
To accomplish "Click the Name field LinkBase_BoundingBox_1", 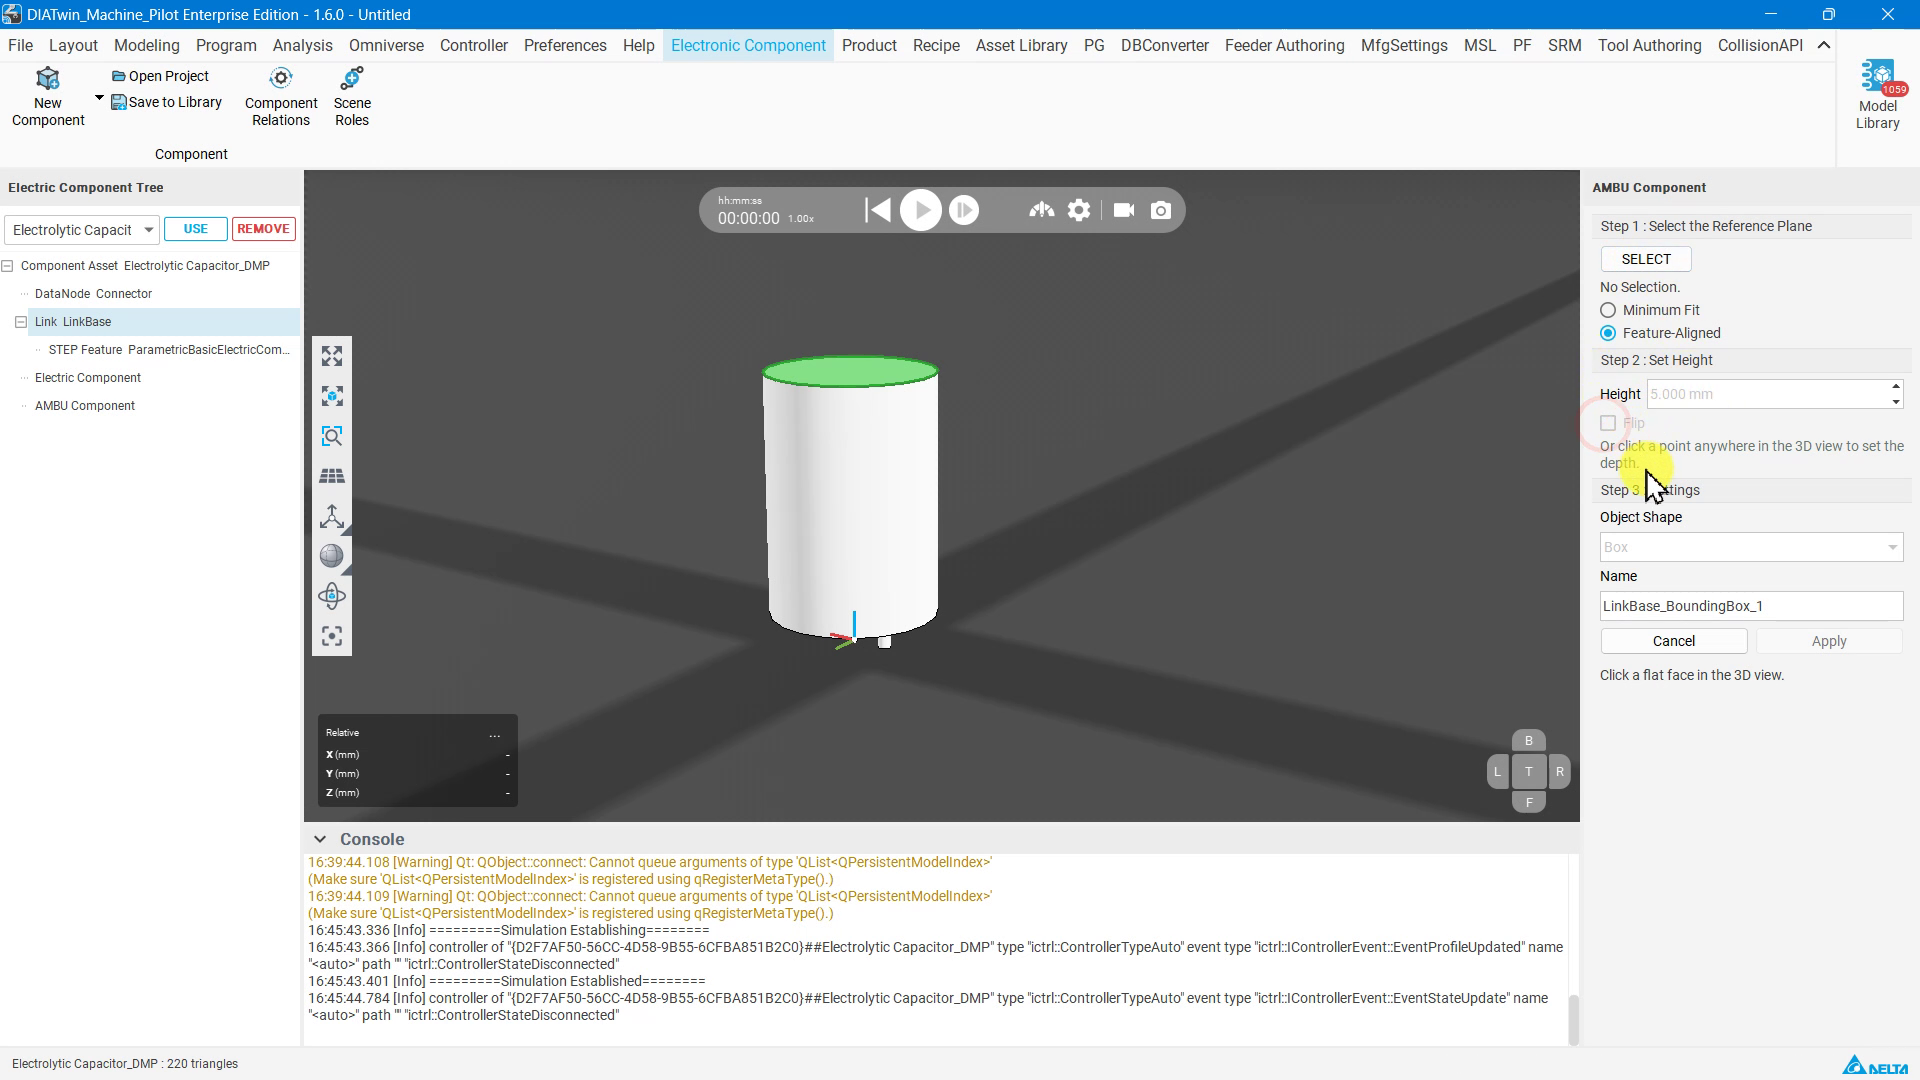I will pyautogui.click(x=1751, y=606).
